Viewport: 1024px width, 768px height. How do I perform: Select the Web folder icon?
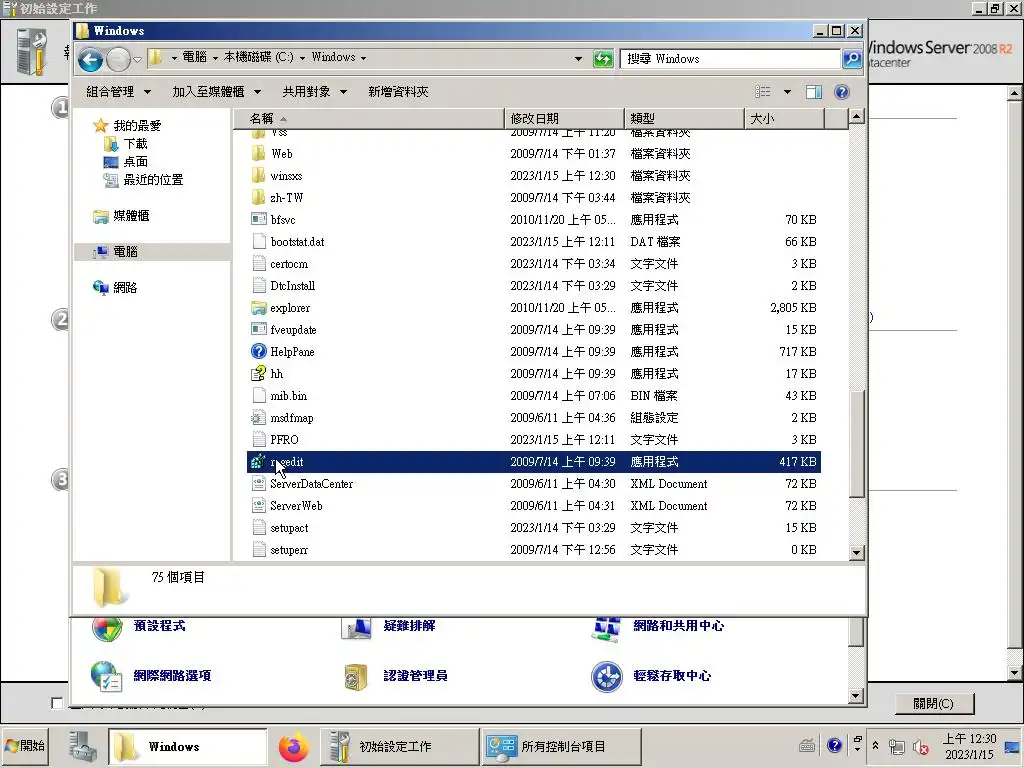click(259, 153)
